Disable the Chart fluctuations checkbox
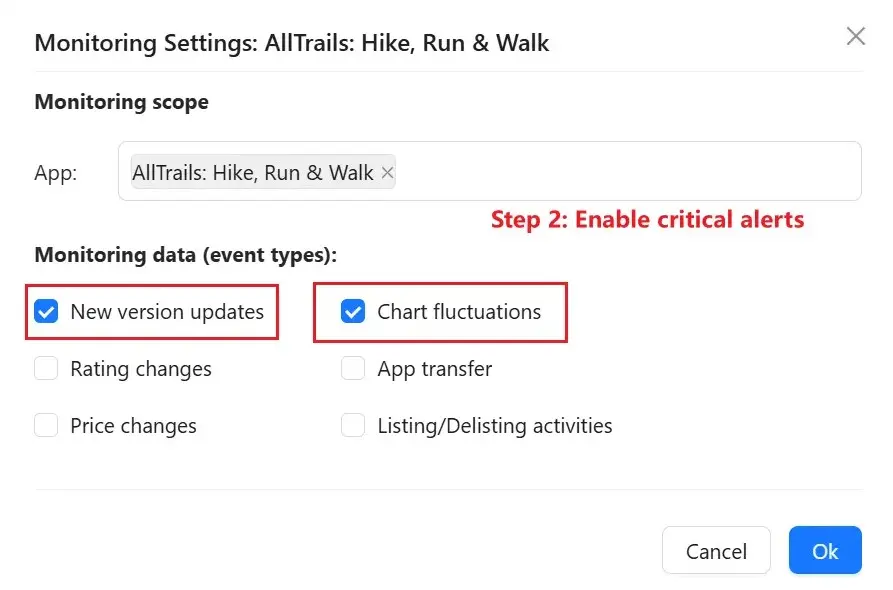The height and width of the screenshot is (590, 893). pos(353,312)
